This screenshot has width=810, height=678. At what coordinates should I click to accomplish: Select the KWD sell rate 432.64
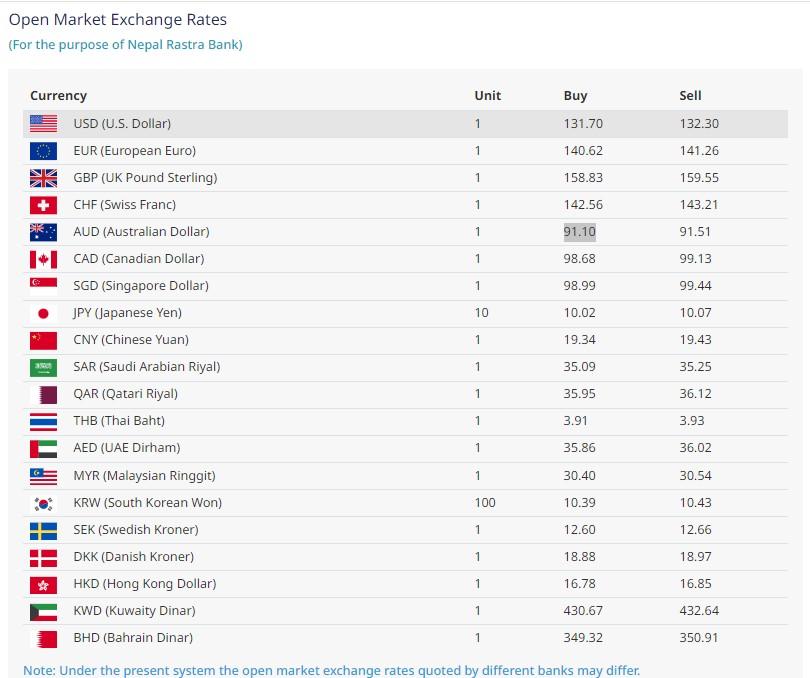[698, 611]
